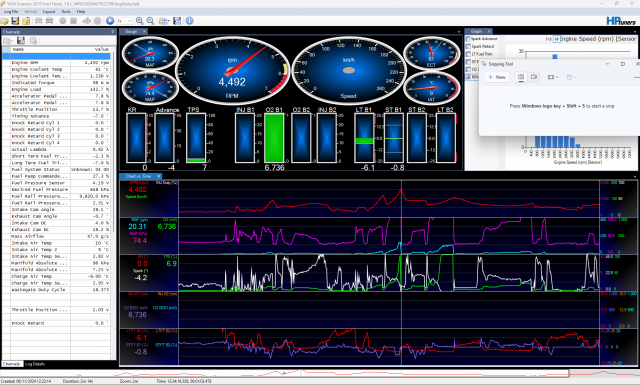Select the Chart vs. Time tab

pos(138,176)
